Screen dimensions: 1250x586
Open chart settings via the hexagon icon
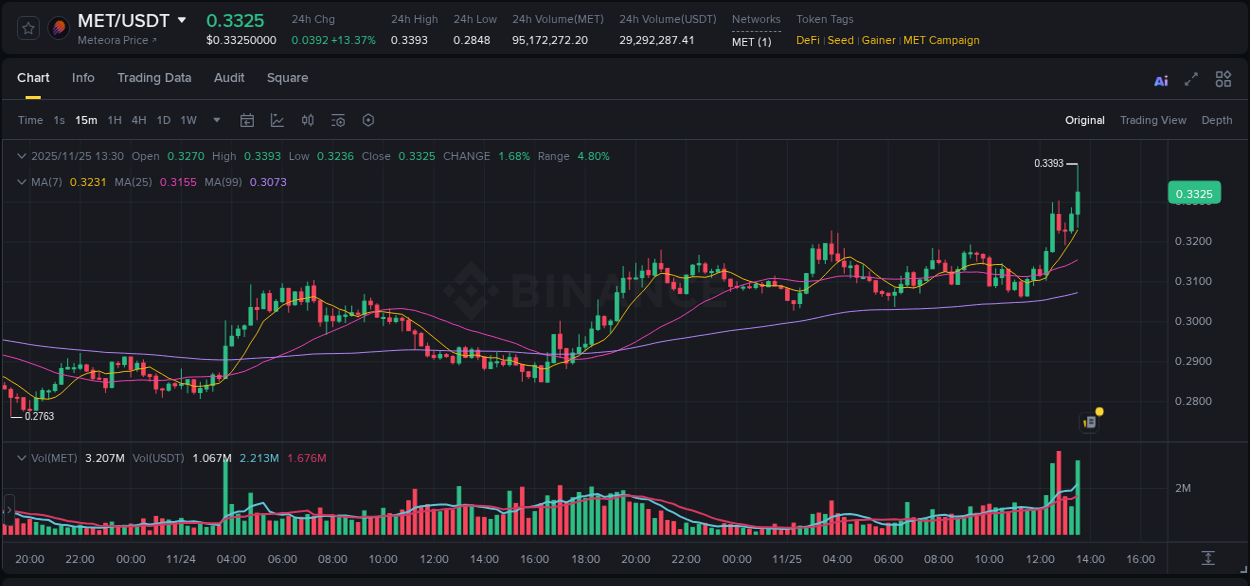click(368, 120)
